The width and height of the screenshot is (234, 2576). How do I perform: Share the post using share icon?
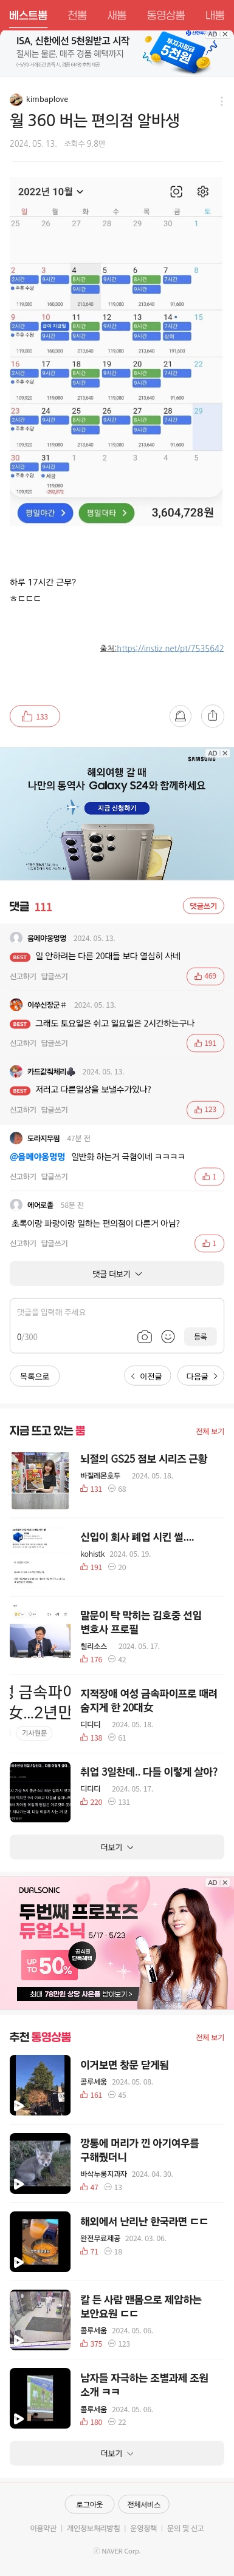coord(212,716)
